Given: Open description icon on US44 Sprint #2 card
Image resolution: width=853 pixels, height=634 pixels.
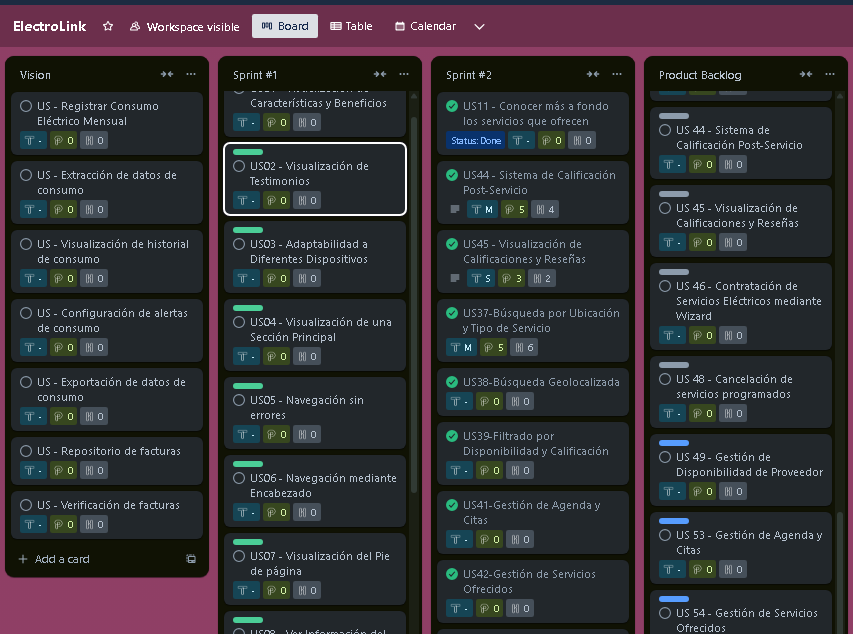Looking at the screenshot, I should [x=455, y=209].
